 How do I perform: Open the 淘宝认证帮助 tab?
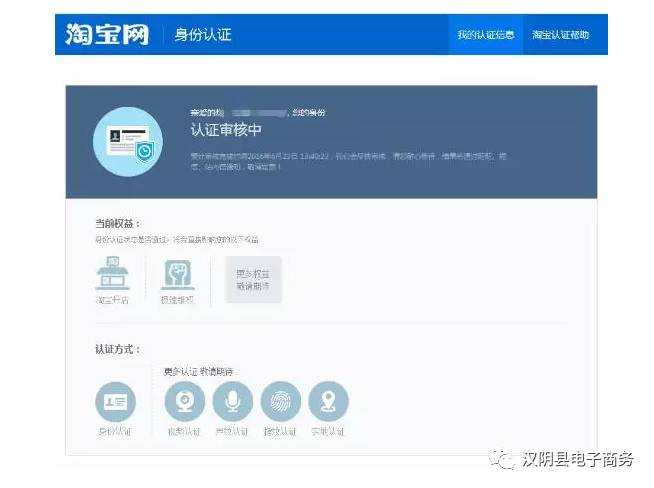(560, 35)
